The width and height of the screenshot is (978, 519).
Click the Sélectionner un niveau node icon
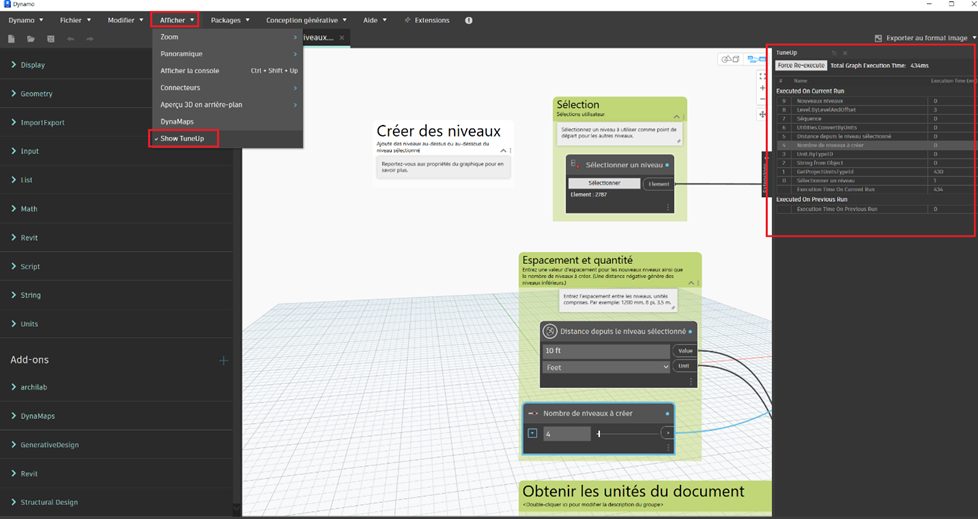click(576, 165)
